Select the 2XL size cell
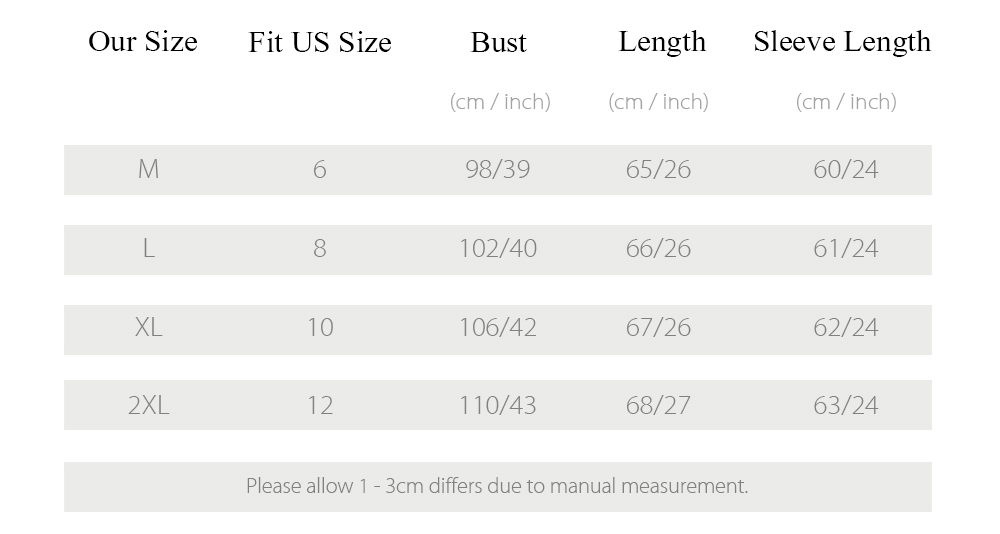 (x=149, y=406)
